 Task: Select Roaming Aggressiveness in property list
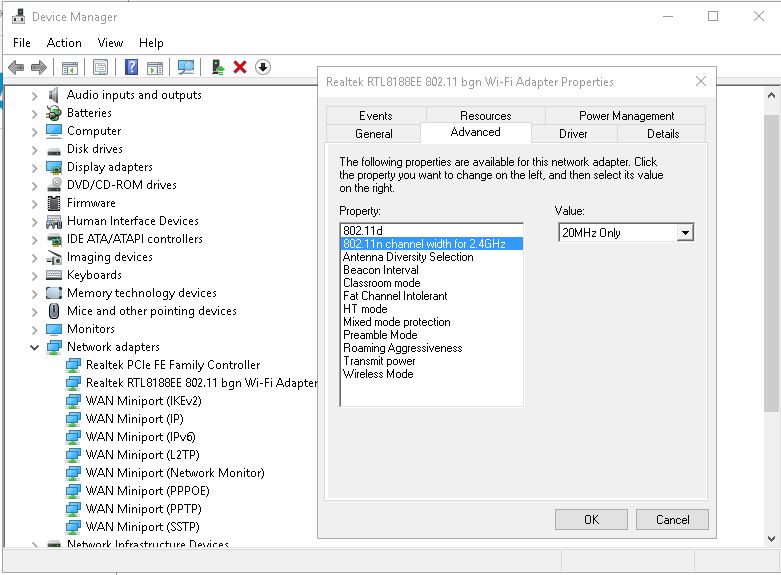[402, 348]
